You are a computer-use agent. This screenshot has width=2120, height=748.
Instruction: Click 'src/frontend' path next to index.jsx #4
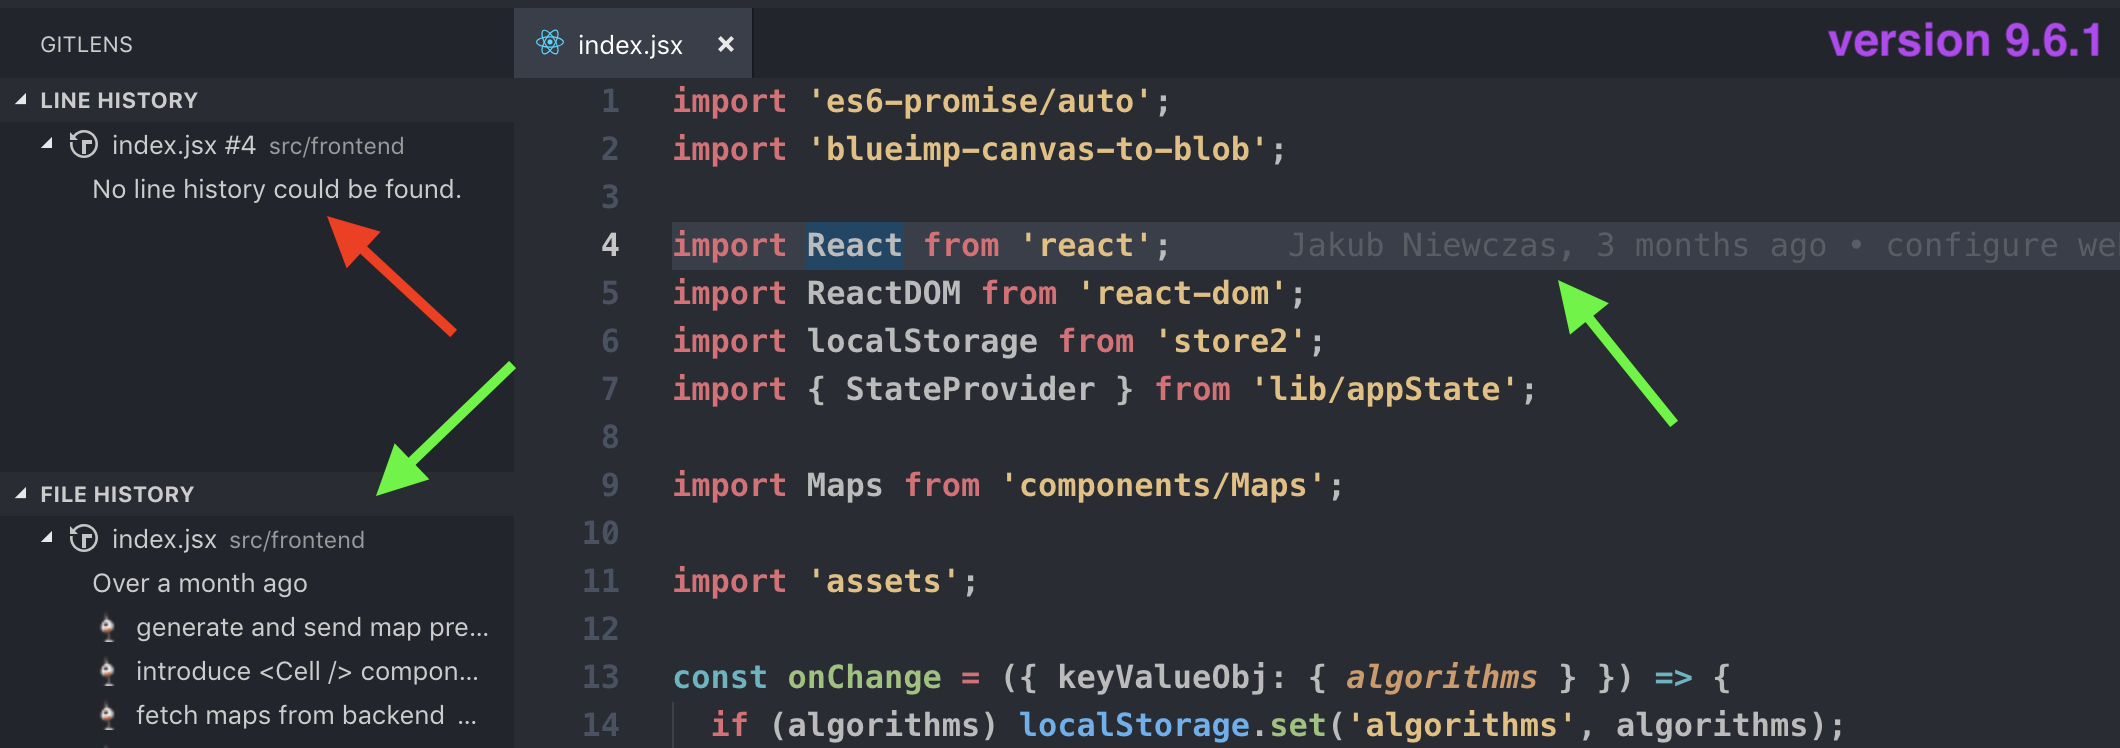337,146
